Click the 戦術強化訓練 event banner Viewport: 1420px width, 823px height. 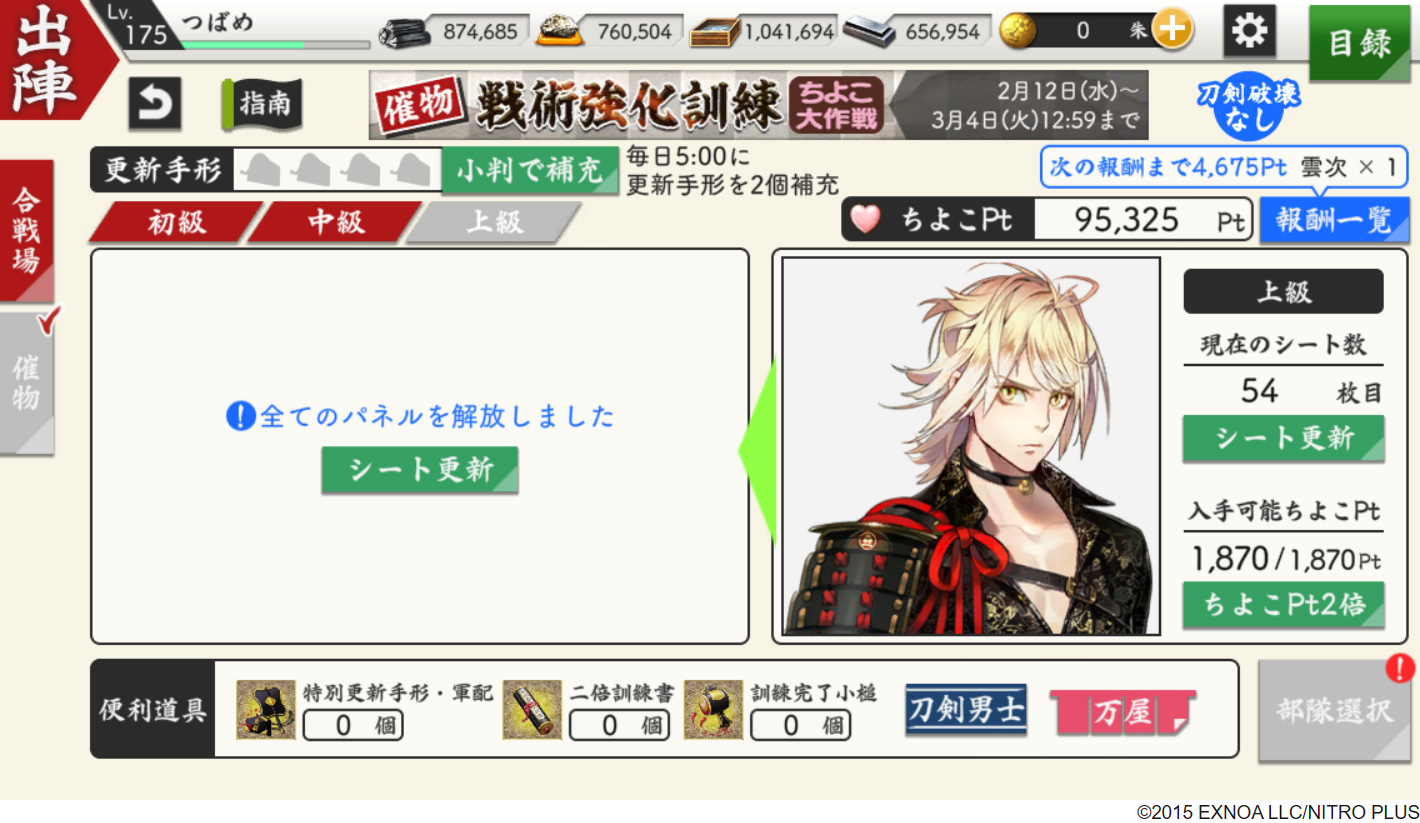tap(758, 105)
